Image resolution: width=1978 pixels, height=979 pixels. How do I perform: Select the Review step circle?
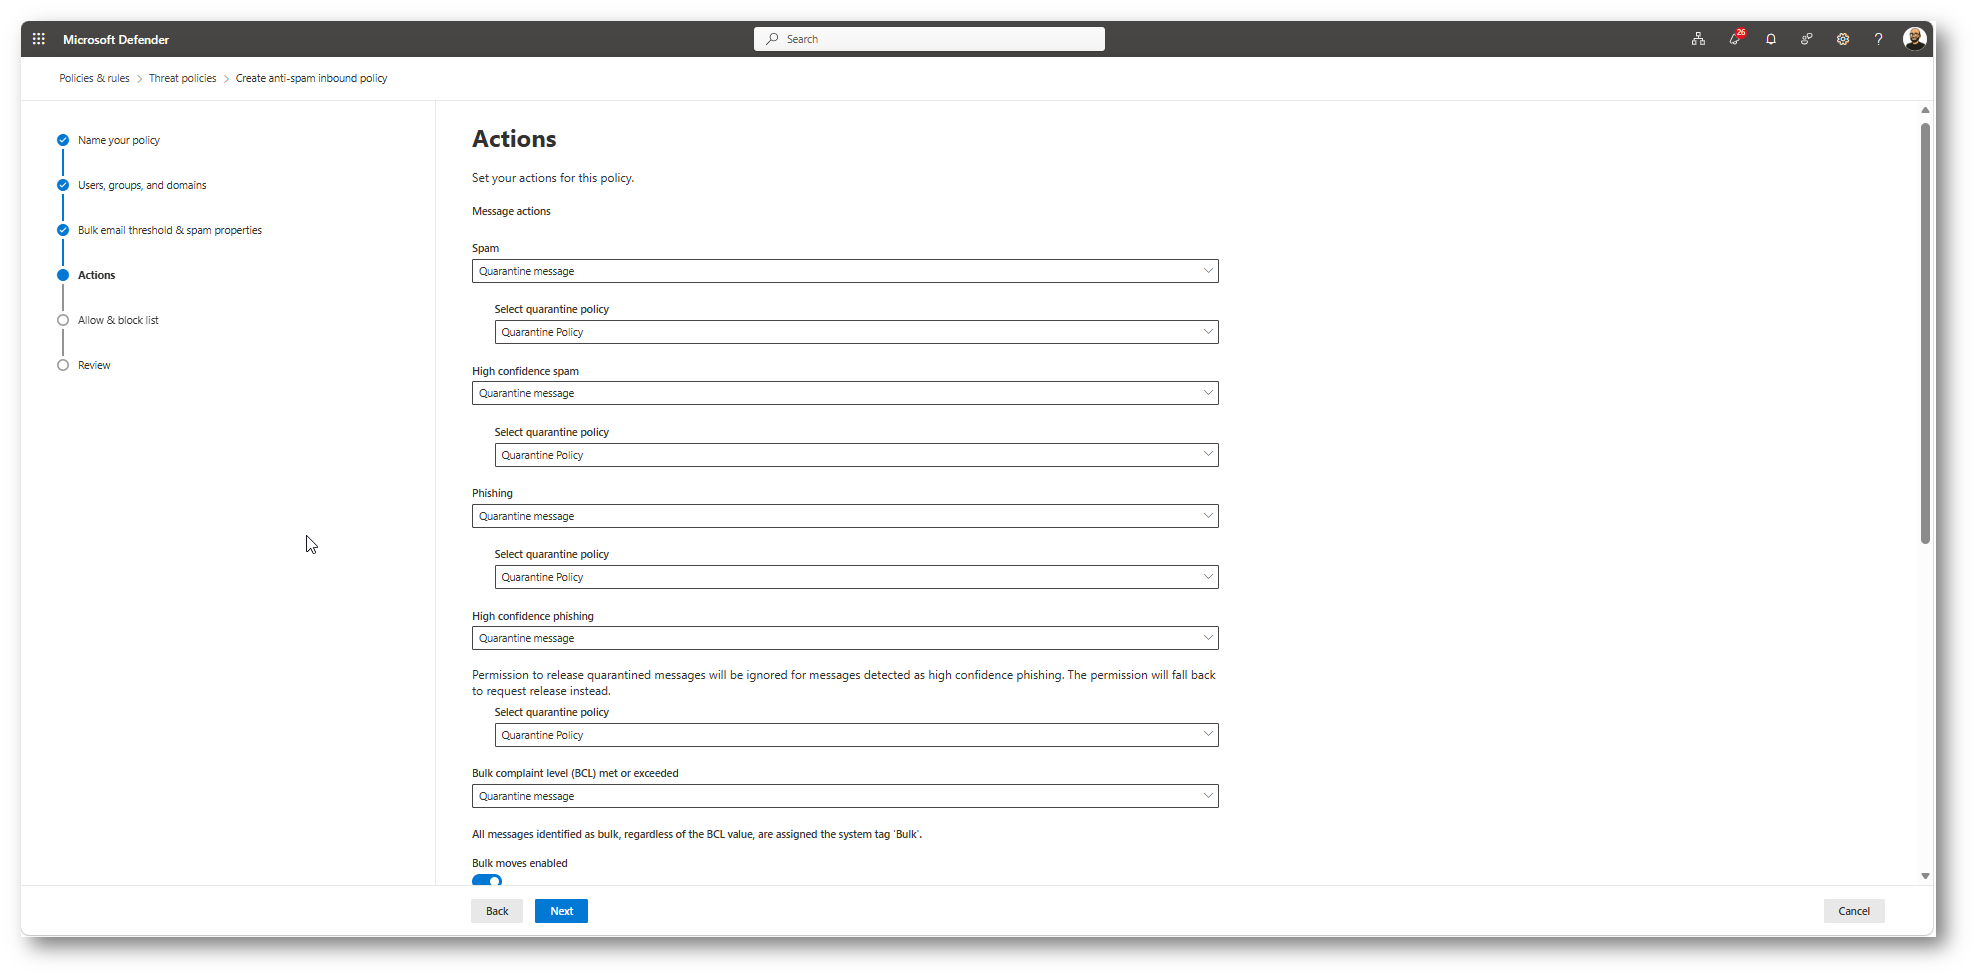coord(63,365)
